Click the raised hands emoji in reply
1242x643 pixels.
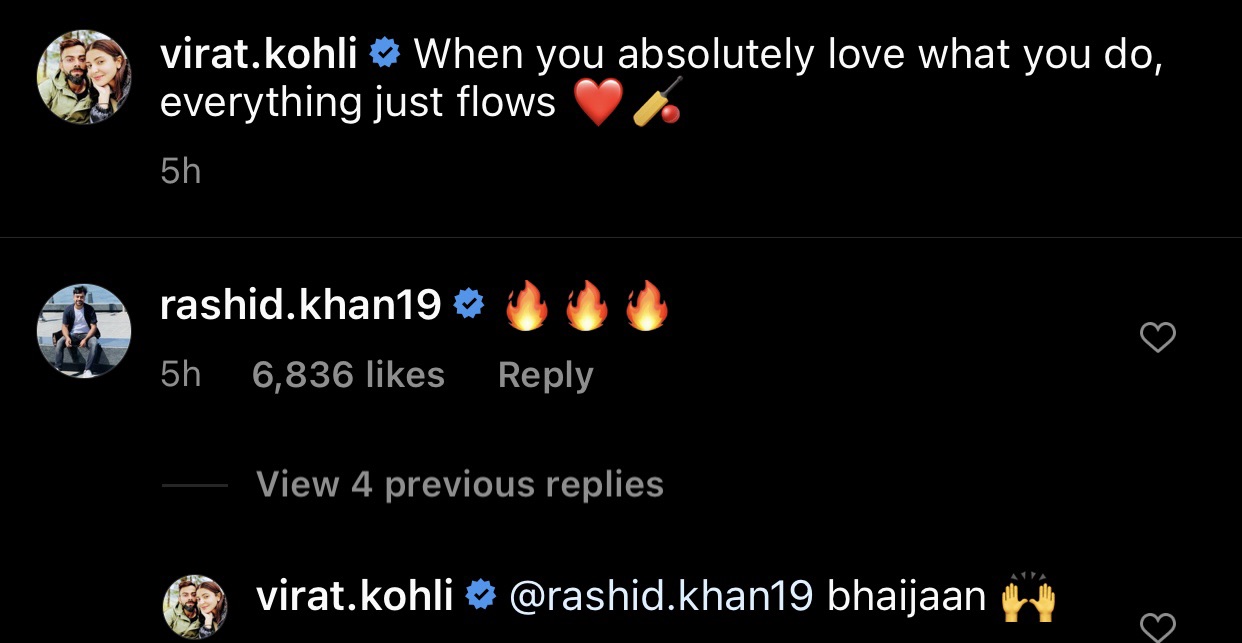[x=1028, y=596]
